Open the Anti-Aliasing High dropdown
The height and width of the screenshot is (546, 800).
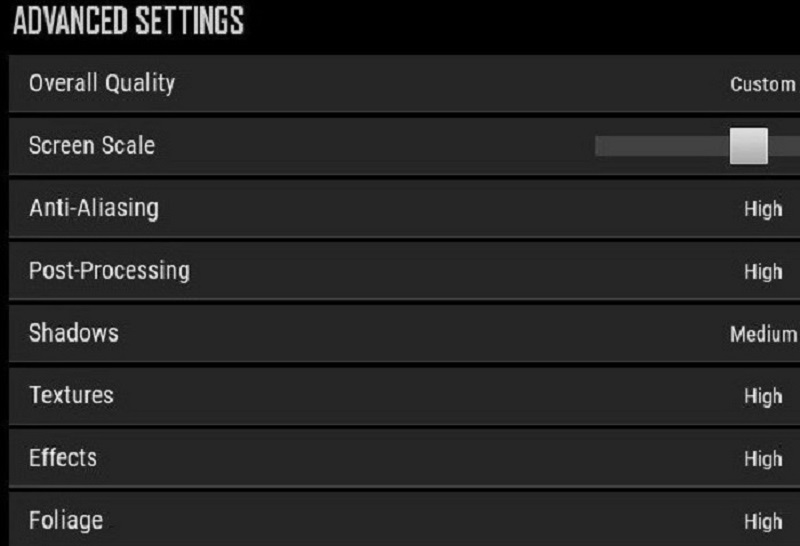click(x=763, y=209)
